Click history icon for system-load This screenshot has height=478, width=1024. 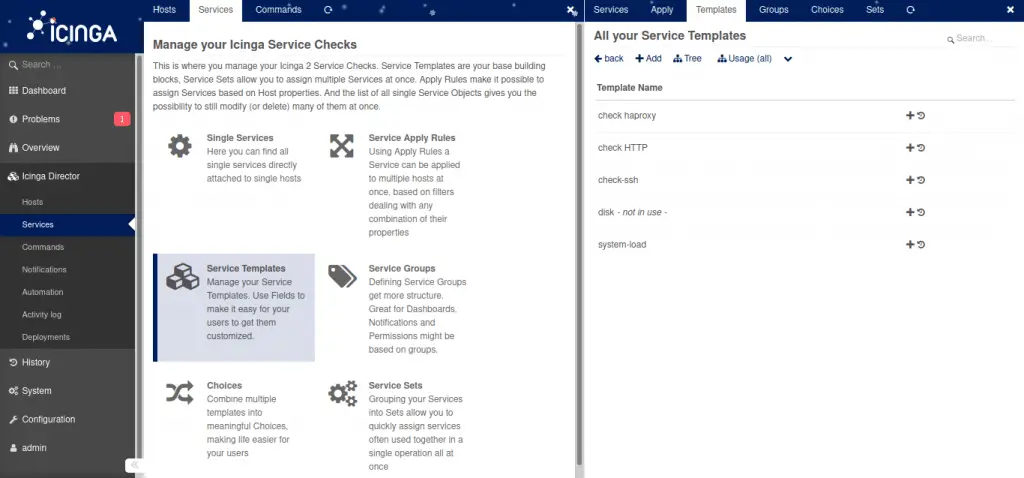921,244
